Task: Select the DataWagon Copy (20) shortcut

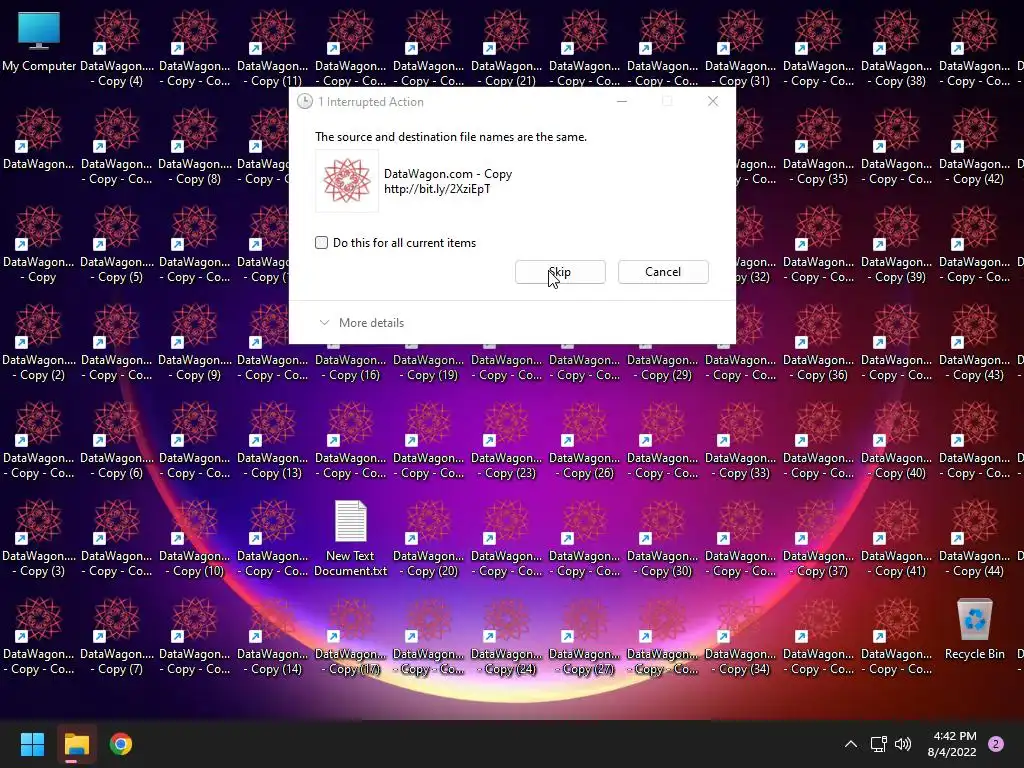Action: pyautogui.click(x=428, y=539)
